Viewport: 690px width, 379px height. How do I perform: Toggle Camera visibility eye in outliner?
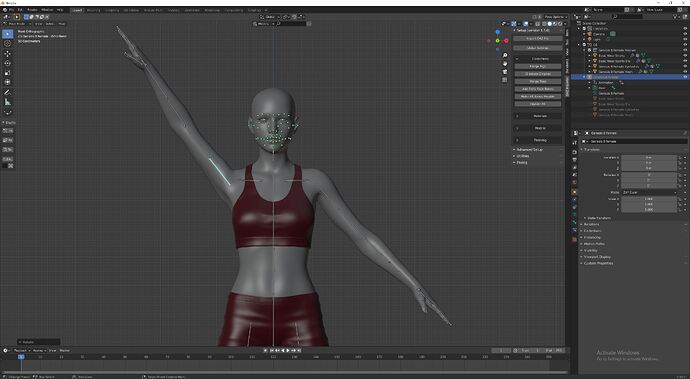point(685,34)
